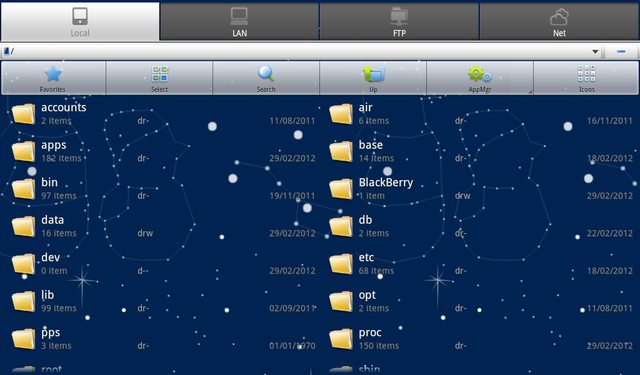
Task: Open the pps folder icon
Action: coord(23,339)
